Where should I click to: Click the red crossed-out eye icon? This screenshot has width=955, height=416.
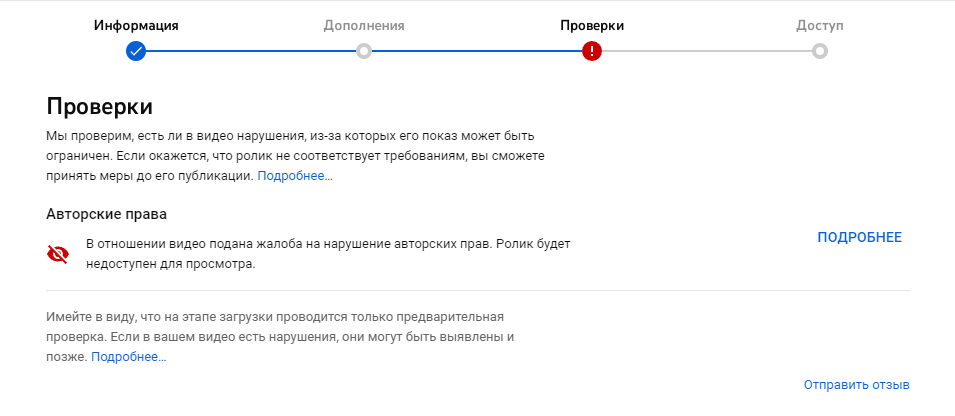58,254
